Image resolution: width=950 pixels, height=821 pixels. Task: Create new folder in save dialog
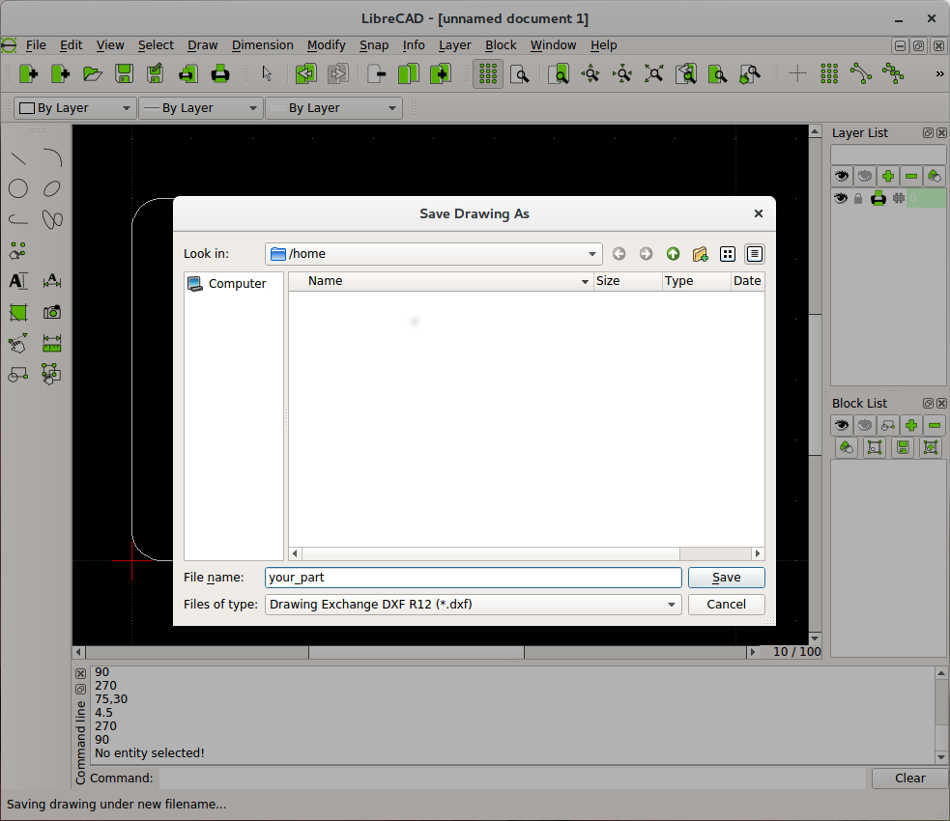coord(700,254)
